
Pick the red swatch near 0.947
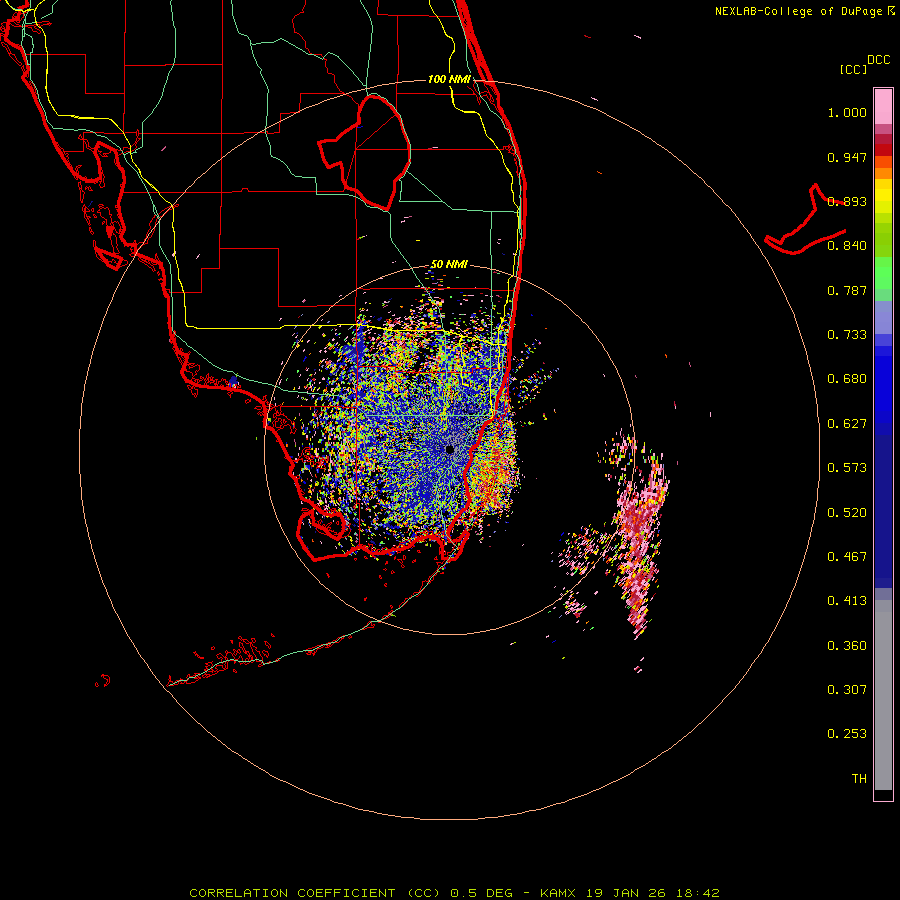883,150
